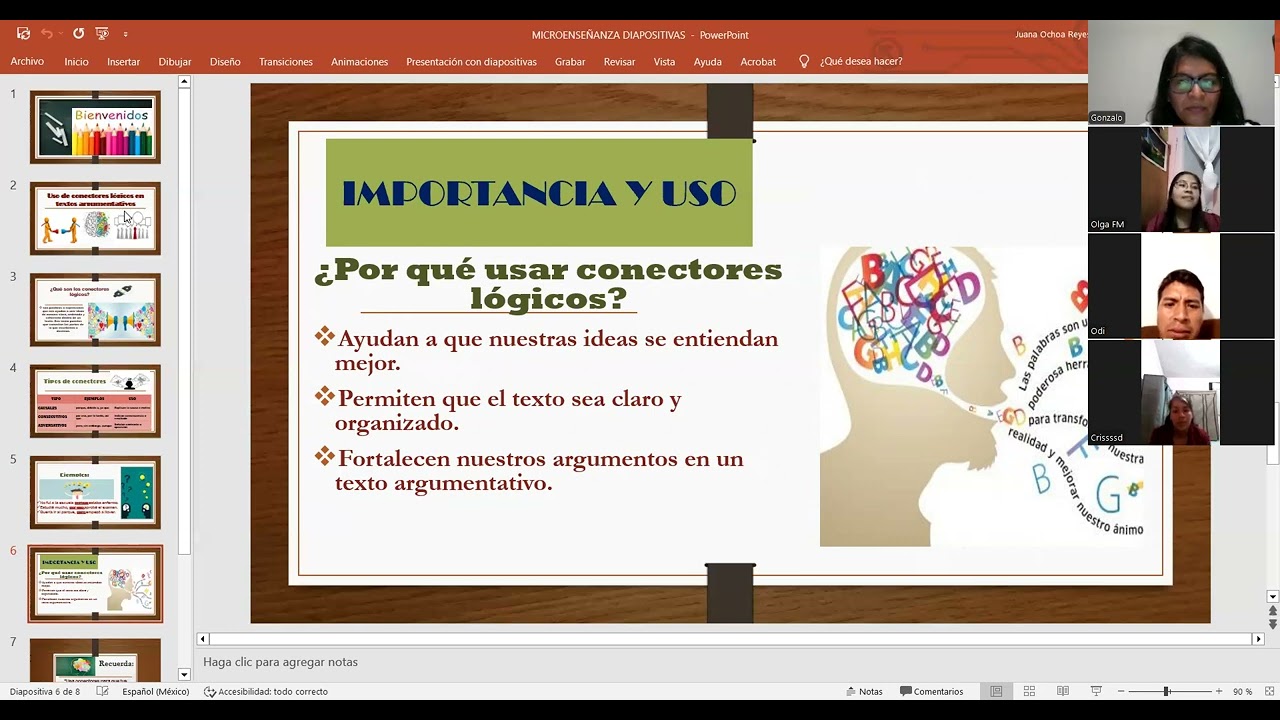Image resolution: width=1280 pixels, height=720 pixels.
Task: Click the Español (México) language indicator
Action: (x=155, y=691)
